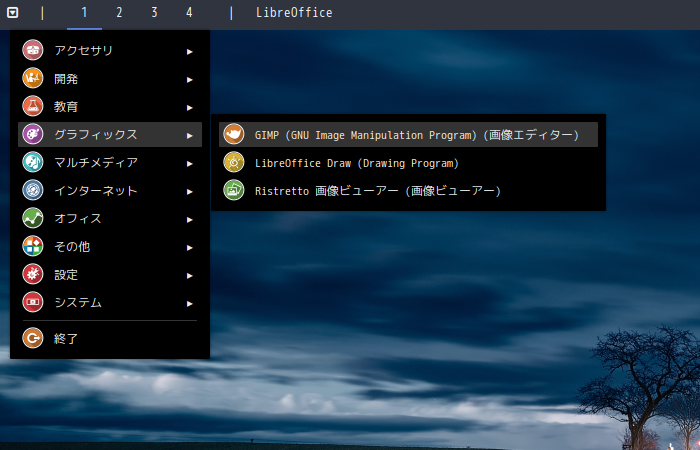This screenshot has width=700, height=450.
Task: Open the その他 menu entry
Action: click(110, 246)
